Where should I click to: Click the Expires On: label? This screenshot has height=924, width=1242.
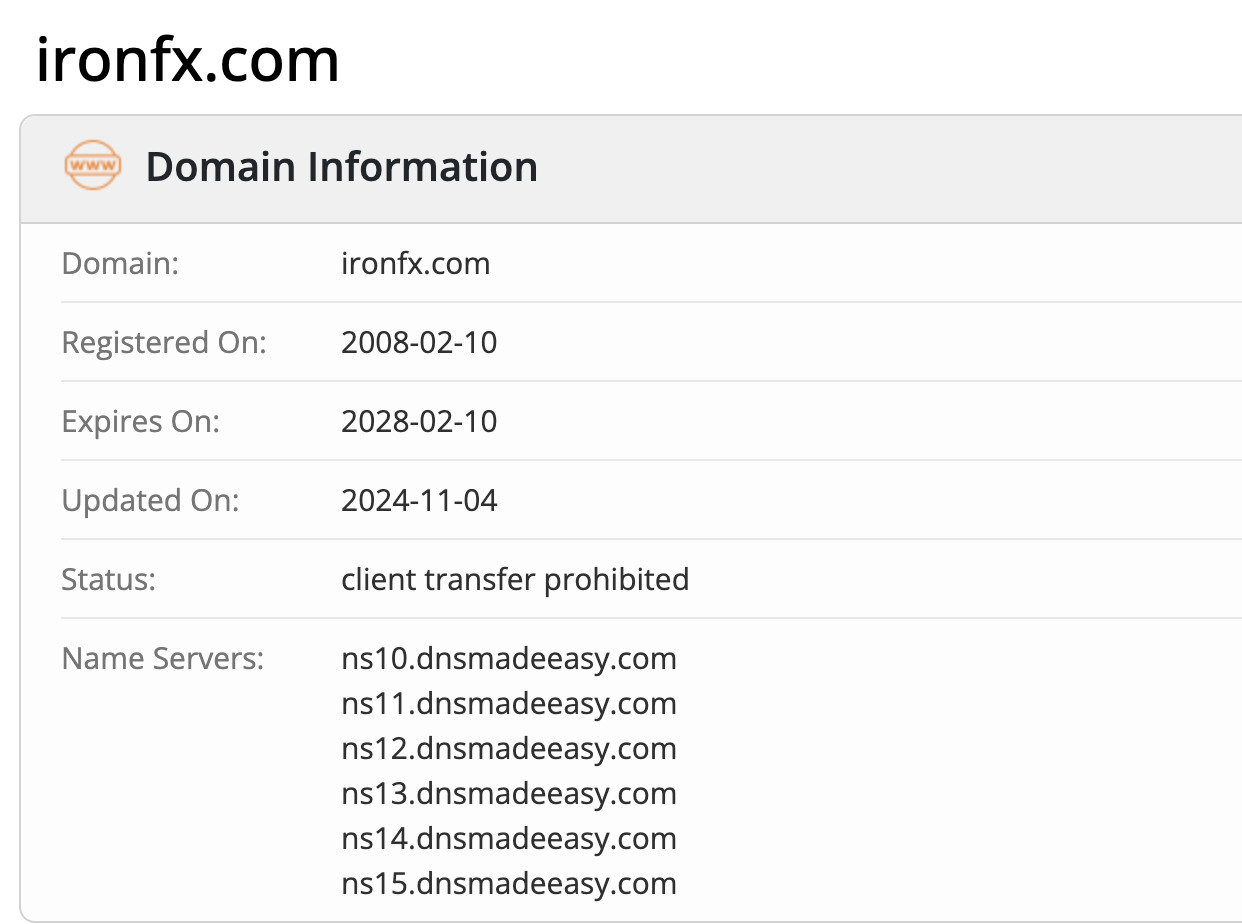coord(141,422)
